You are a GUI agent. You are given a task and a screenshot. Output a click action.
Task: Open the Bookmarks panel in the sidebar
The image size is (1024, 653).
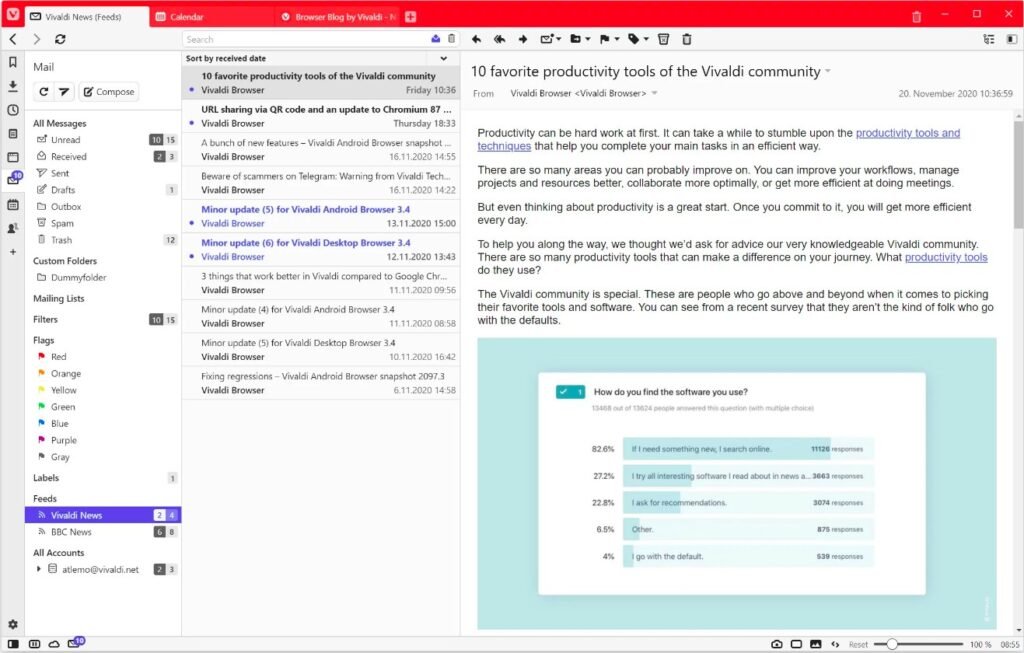[12, 63]
